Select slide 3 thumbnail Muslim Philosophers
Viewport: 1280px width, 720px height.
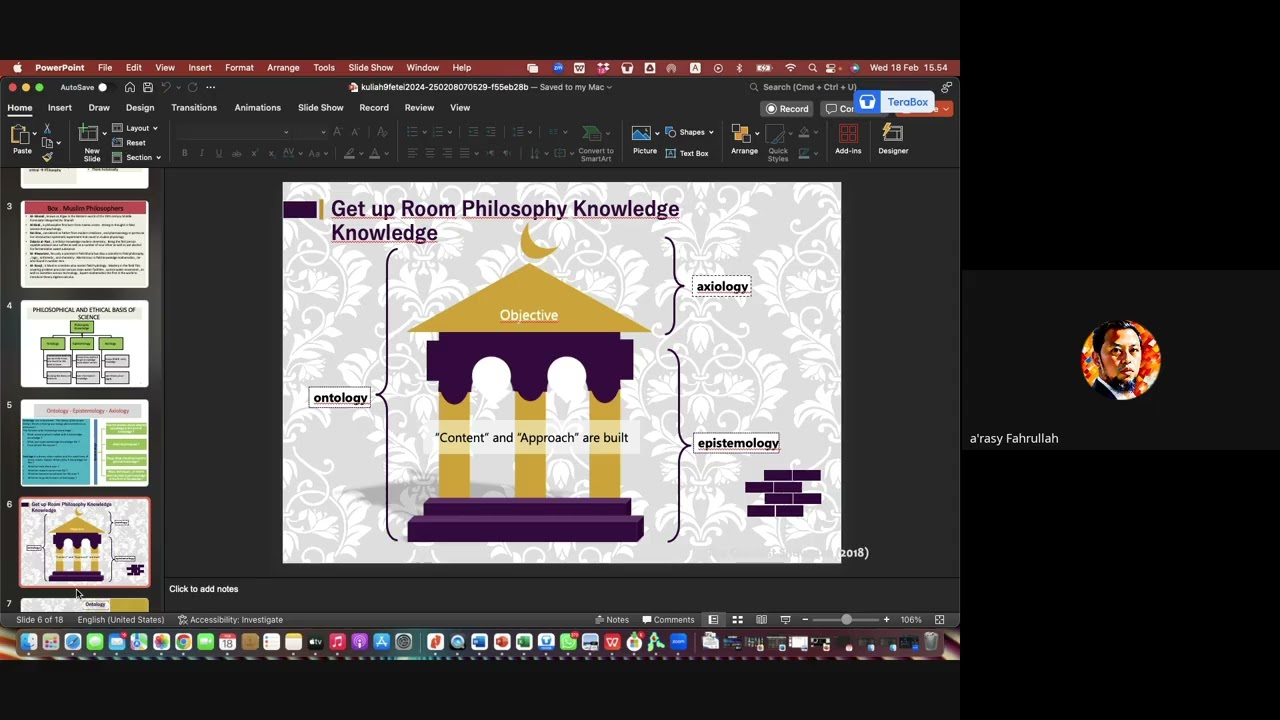click(x=85, y=245)
